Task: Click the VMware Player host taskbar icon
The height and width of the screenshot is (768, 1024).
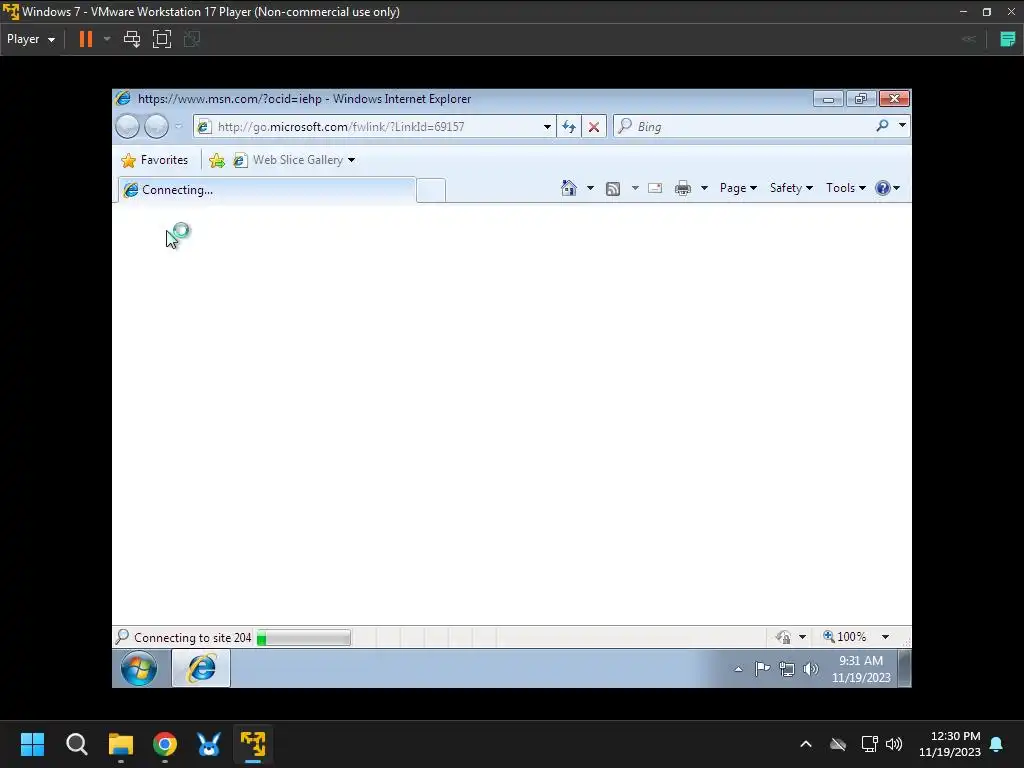Action: 253,744
